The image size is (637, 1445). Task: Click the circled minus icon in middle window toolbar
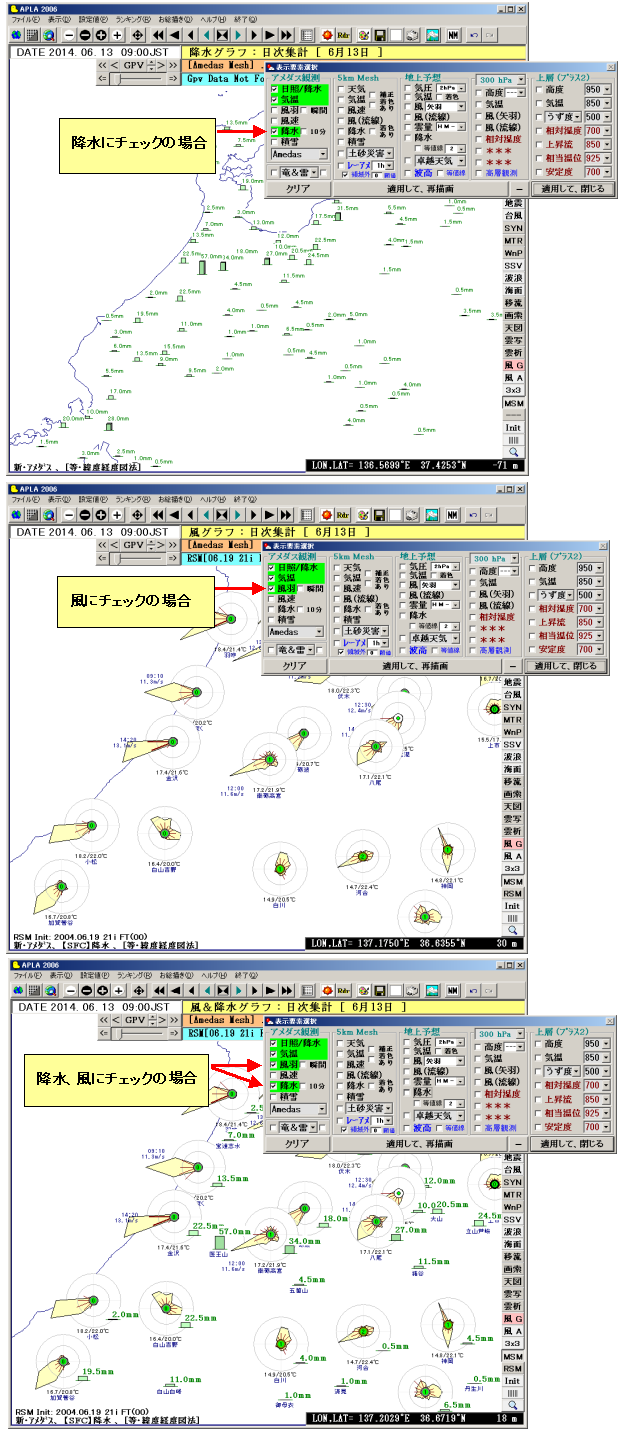(86, 516)
